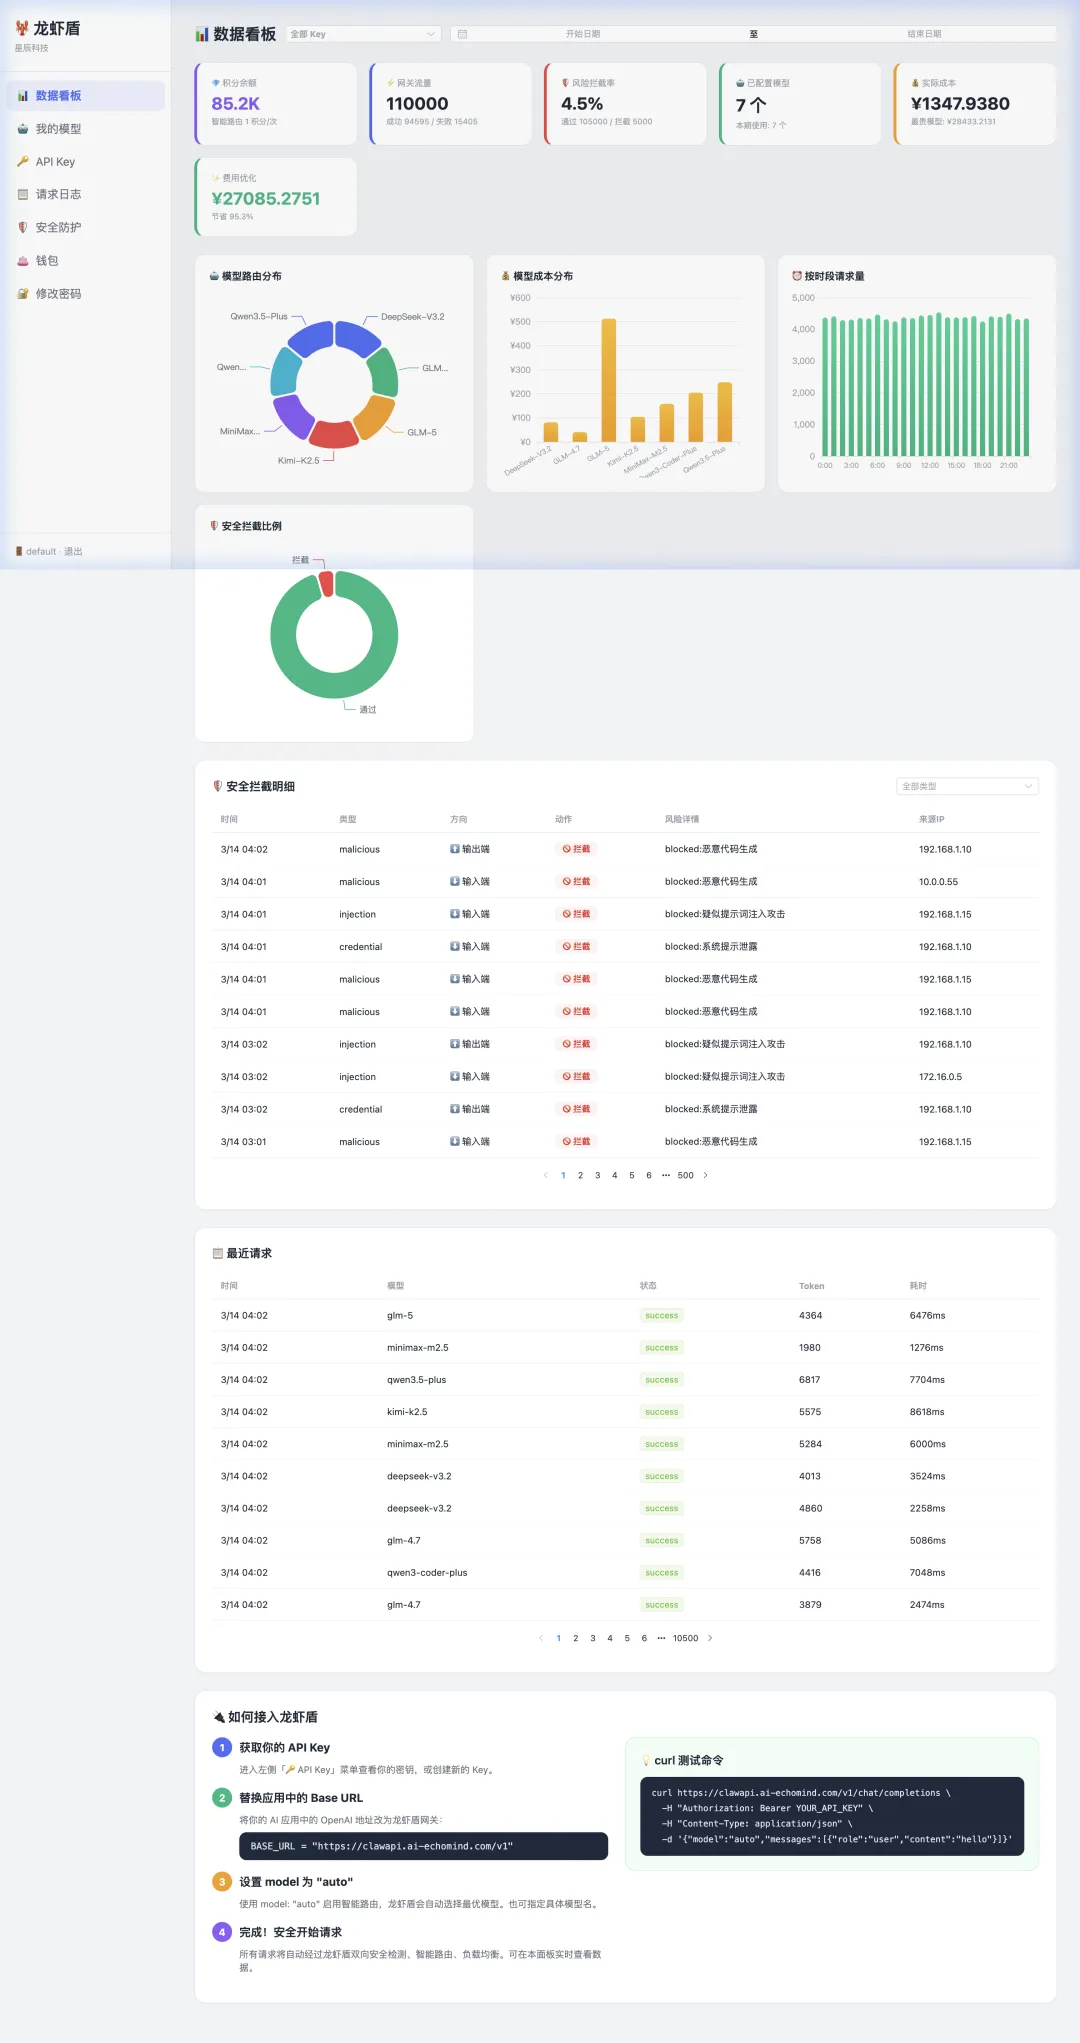
Task: Click the chart icon beside 数据看板 heading
Action: click(202, 35)
